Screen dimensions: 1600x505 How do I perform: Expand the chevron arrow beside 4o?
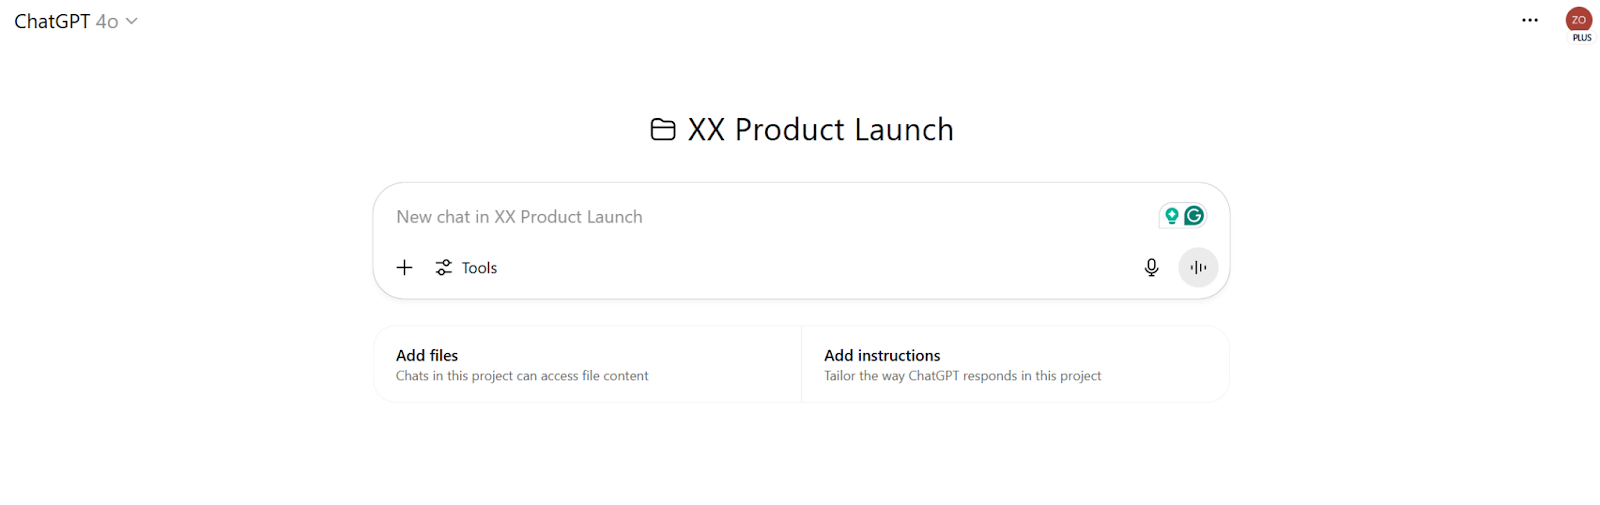tap(132, 21)
